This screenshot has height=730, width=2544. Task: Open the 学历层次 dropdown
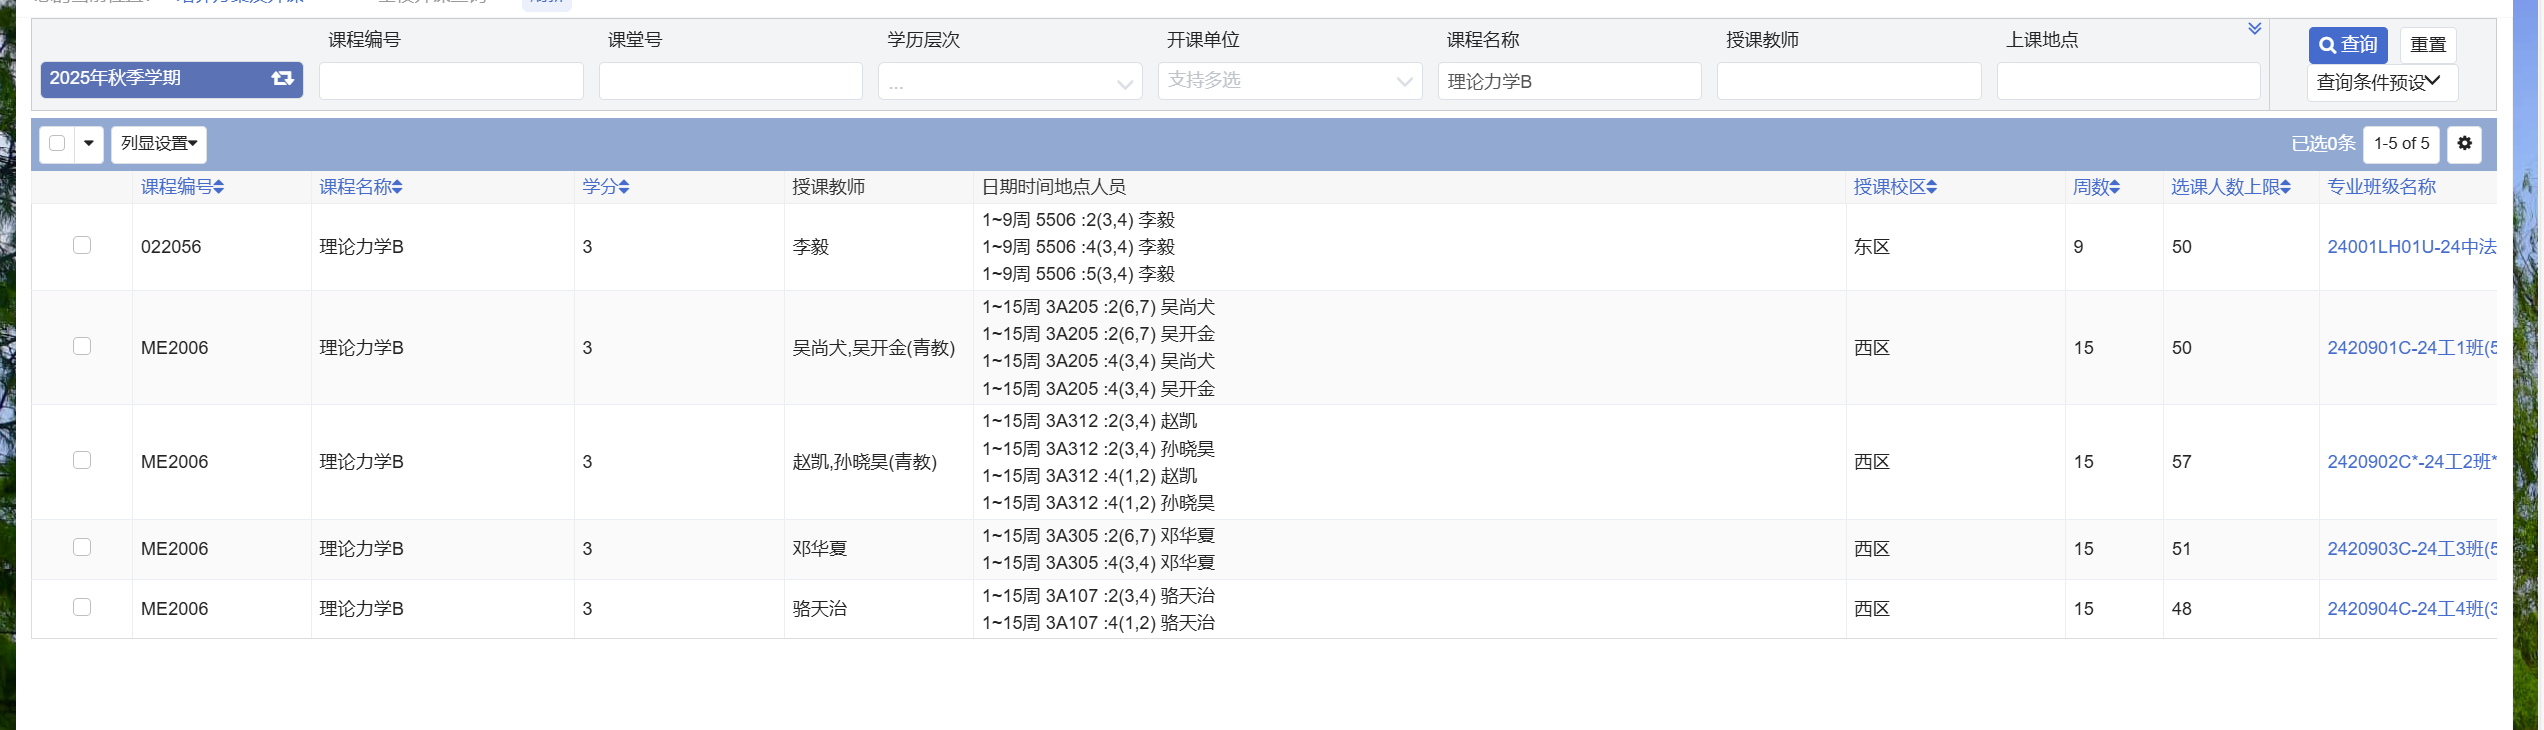pyautogui.click(x=1010, y=82)
